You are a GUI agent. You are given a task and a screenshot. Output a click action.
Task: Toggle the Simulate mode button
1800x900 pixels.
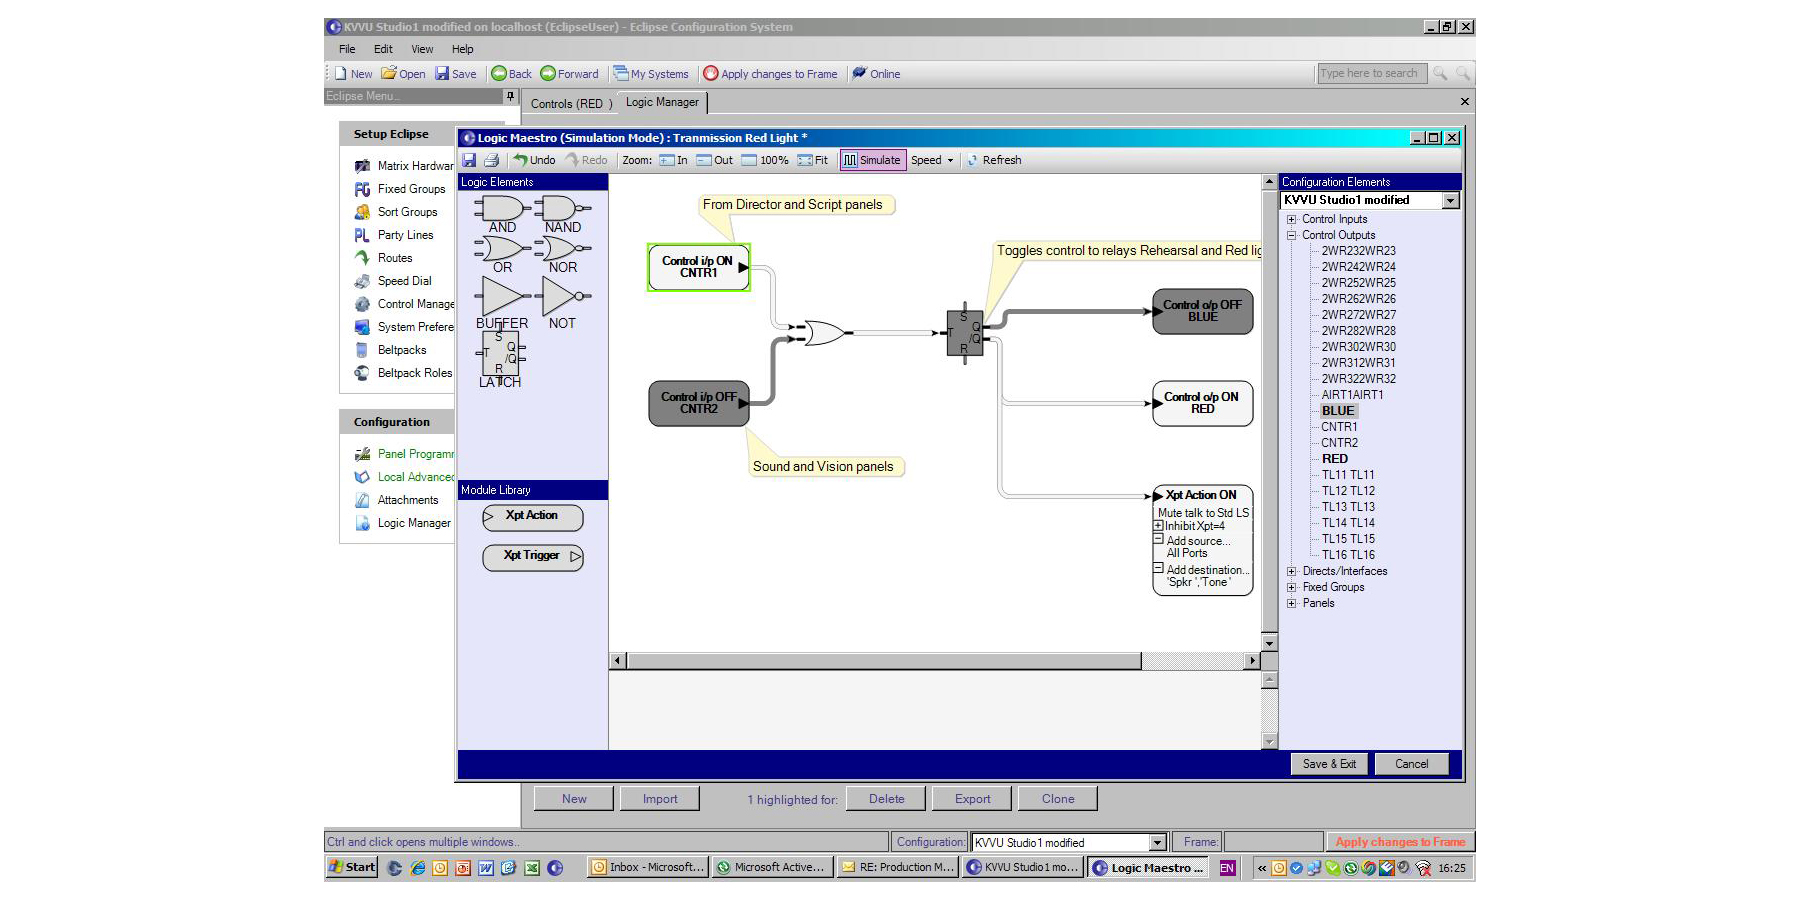(872, 160)
